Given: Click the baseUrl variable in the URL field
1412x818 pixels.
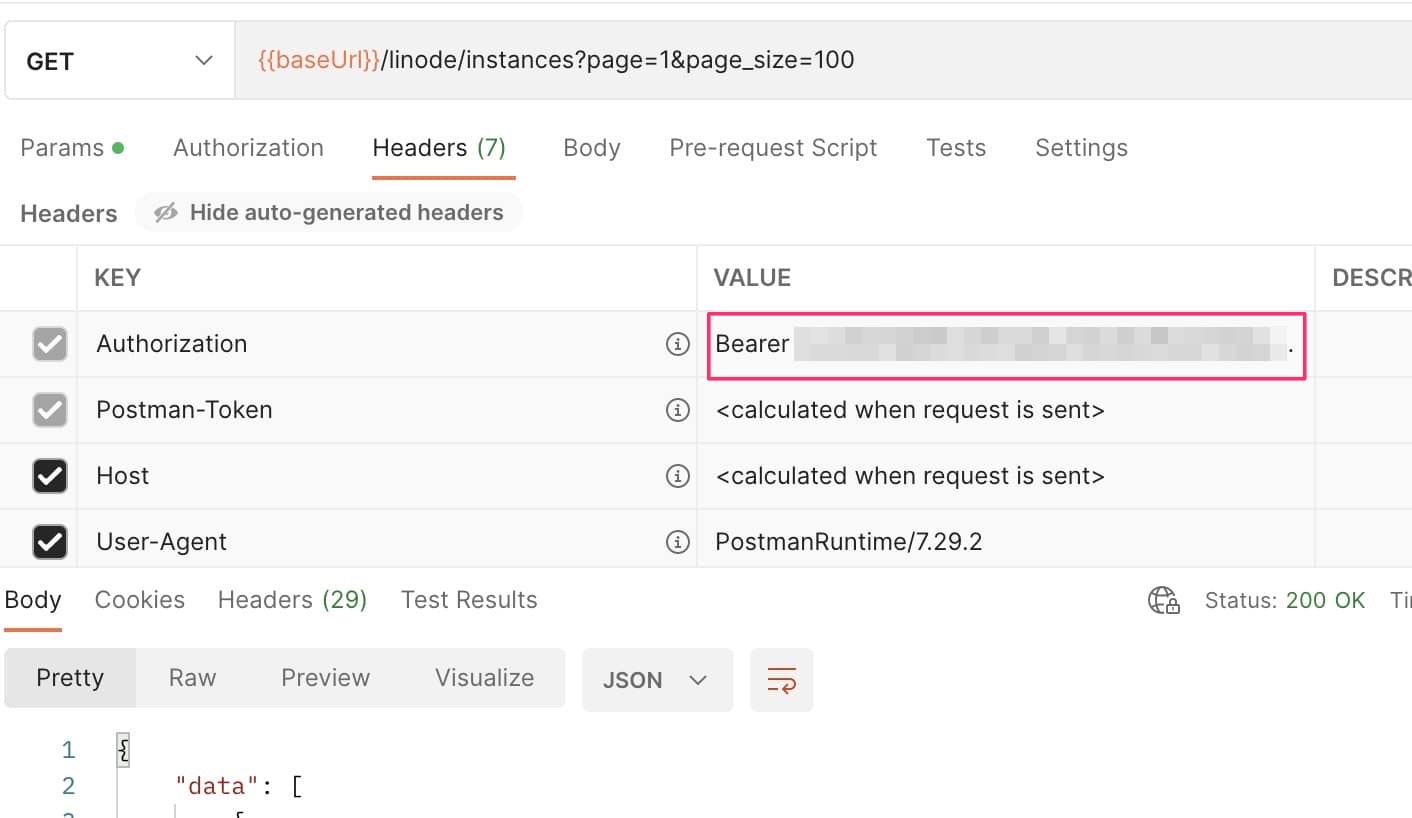Looking at the screenshot, I should (x=316, y=60).
